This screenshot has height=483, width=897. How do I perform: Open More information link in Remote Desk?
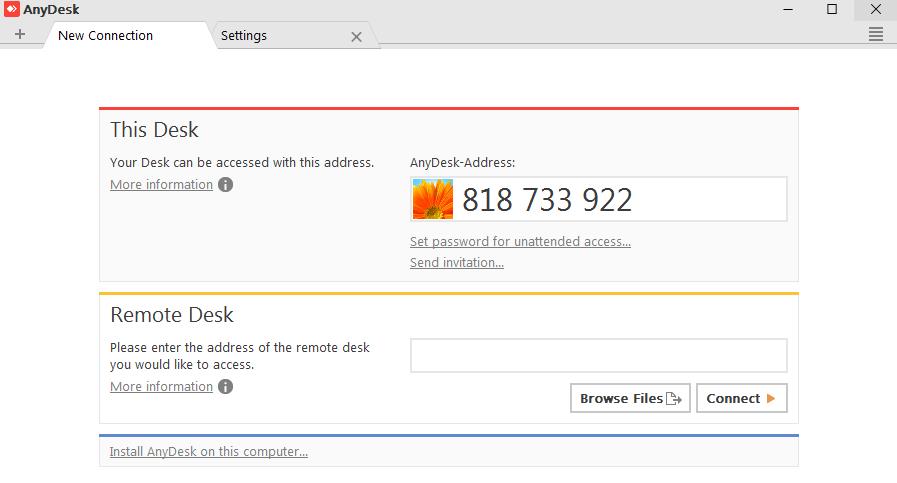[x=161, y=387]
